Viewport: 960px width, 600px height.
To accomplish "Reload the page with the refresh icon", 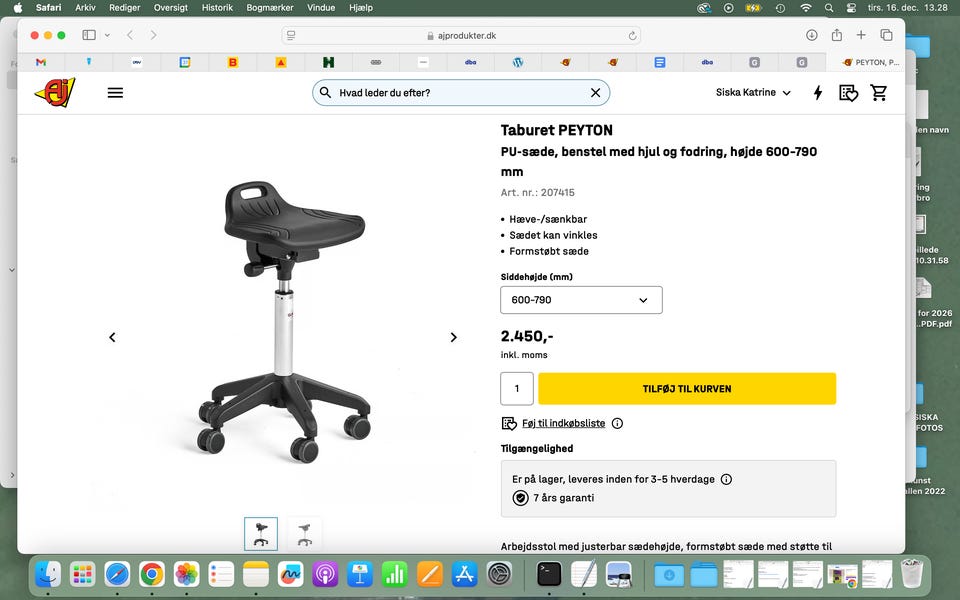I will click(x=632, y=36).
